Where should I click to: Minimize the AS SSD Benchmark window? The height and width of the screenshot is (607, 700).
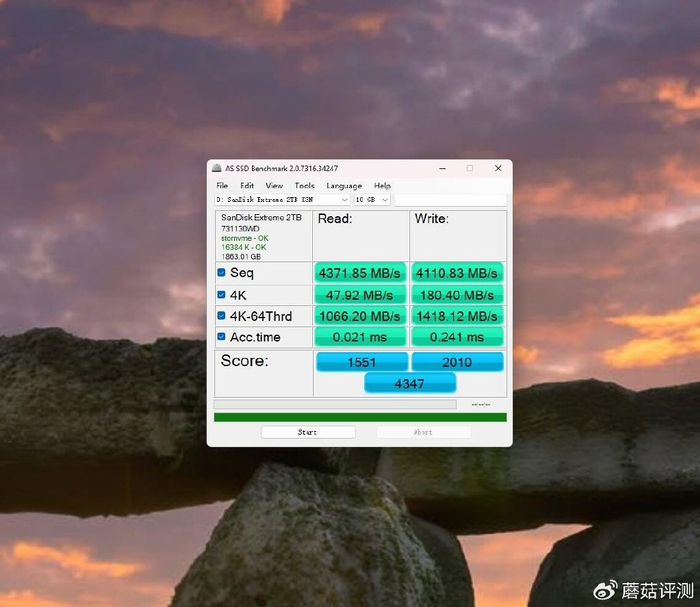click(441, 168)
